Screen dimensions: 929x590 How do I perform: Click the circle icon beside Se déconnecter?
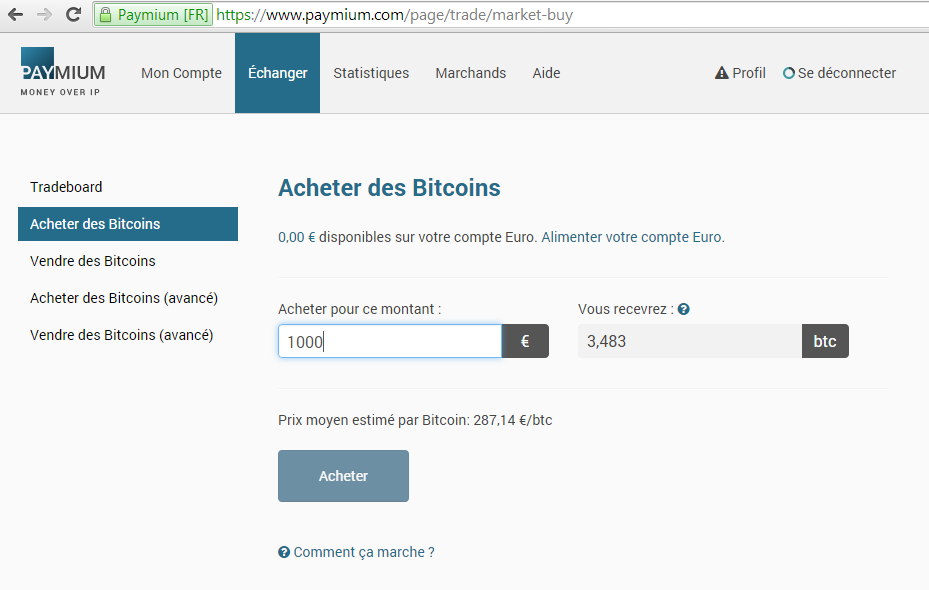point(789,73)
